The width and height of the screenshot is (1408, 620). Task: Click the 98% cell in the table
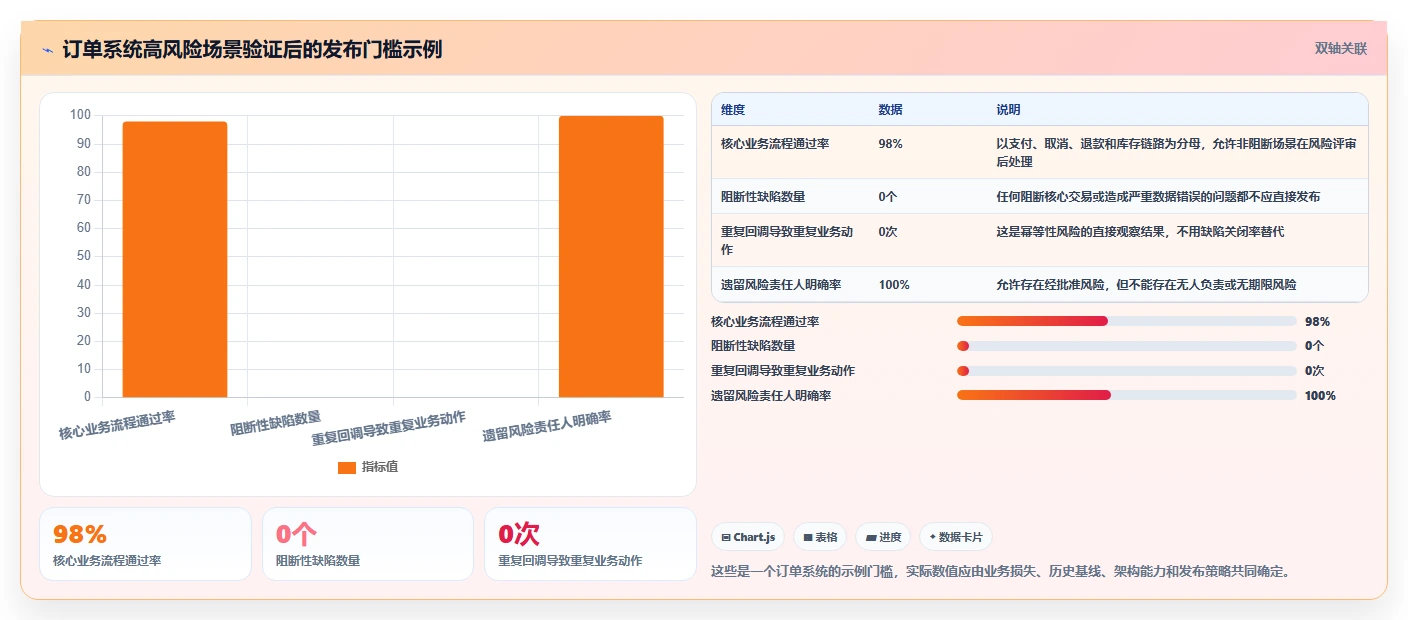coord(890,144)
